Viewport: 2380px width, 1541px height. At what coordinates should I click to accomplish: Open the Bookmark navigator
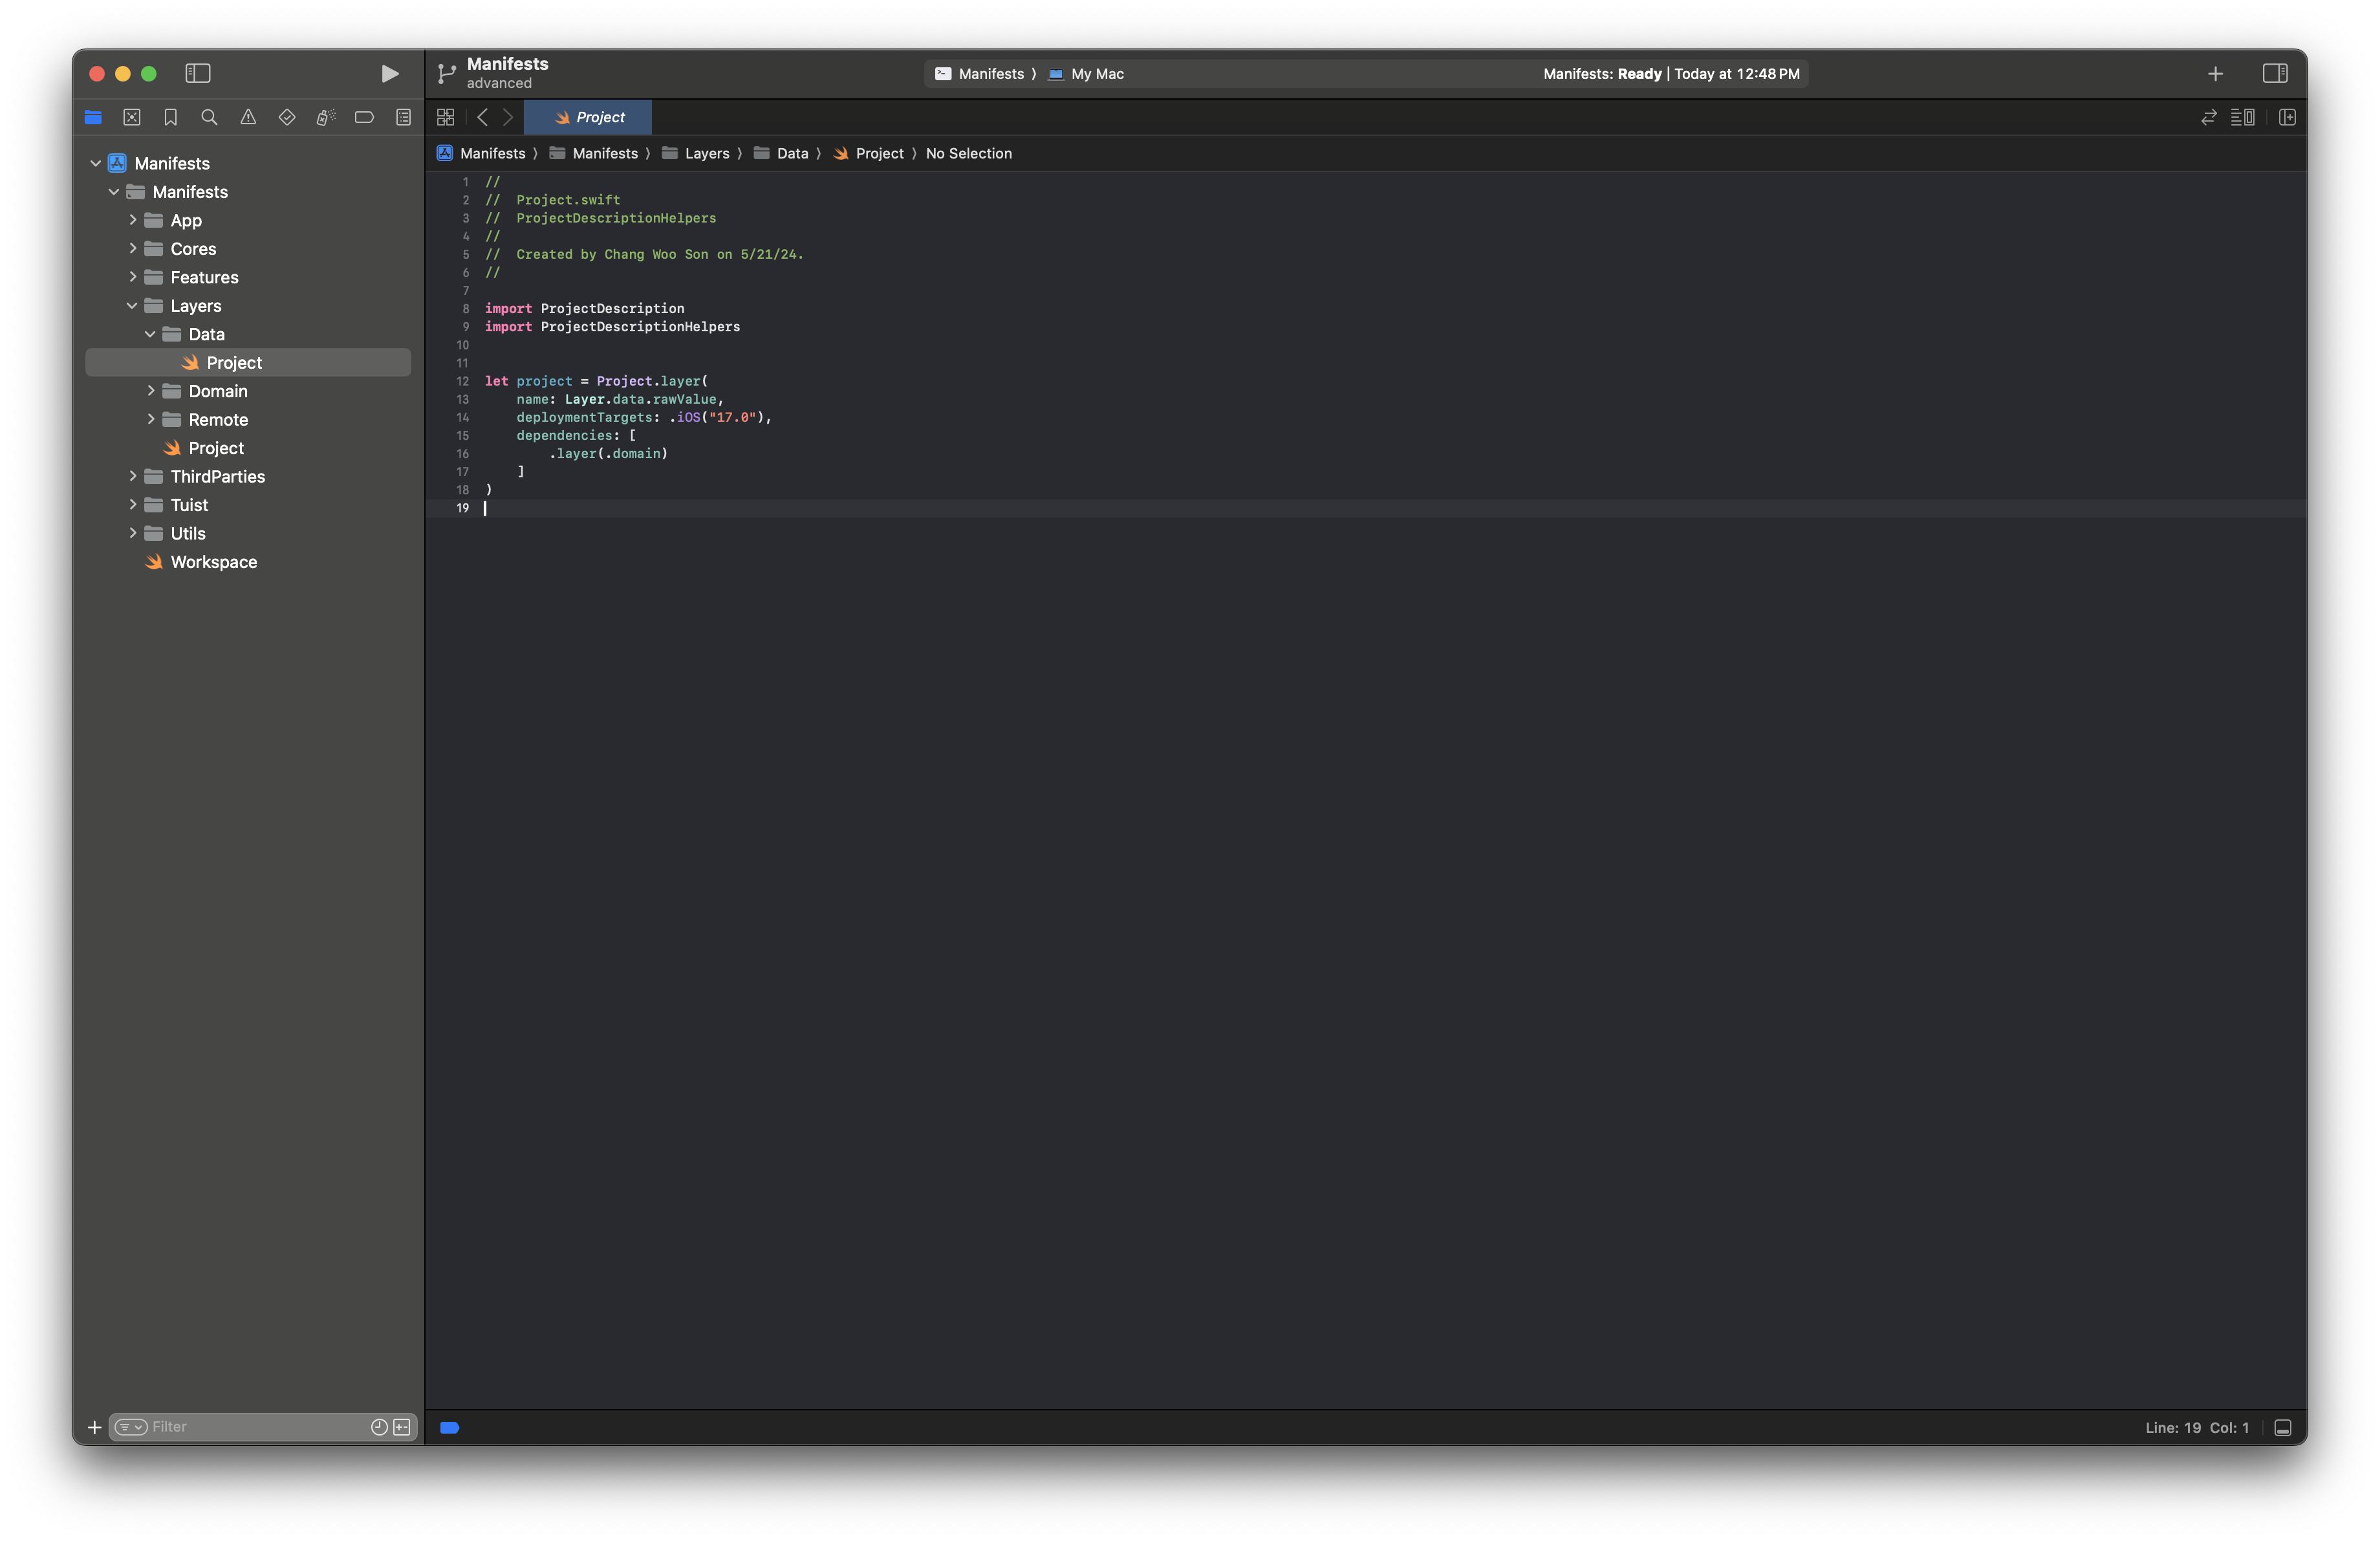pyautogui.click(x=171, y=117)
